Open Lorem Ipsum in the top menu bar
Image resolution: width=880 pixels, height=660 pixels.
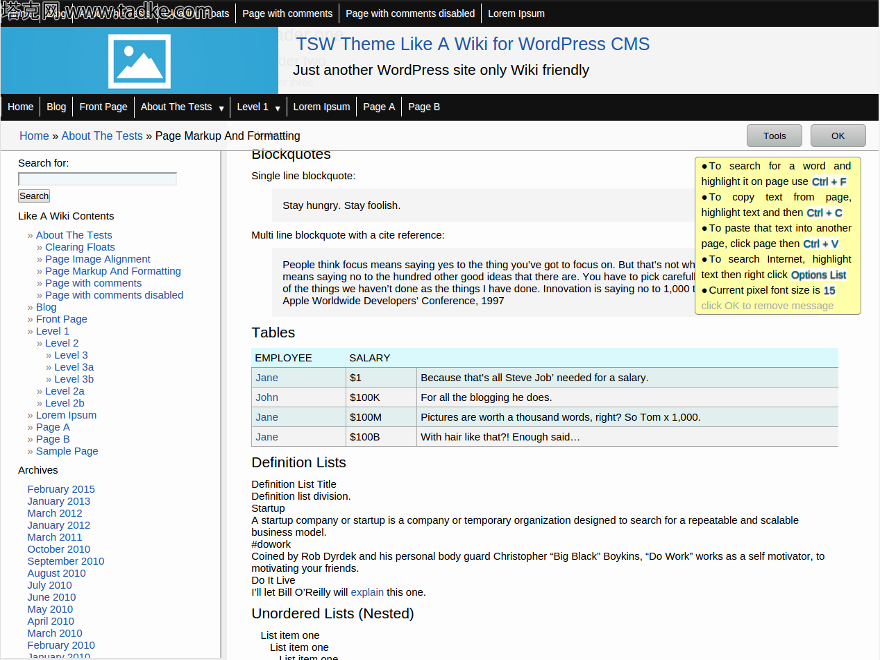[x=516, y=14]
